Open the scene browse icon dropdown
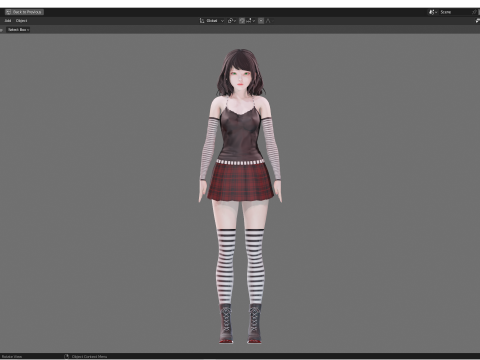This screenshot has height=360, width=480. [x=433, y=12]
